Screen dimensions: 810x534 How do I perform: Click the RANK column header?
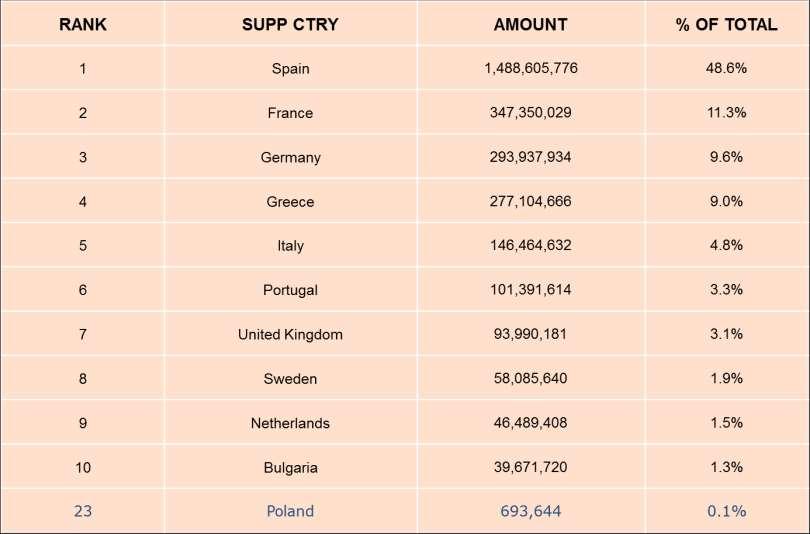pyautogui.click(x=83, y=24)
